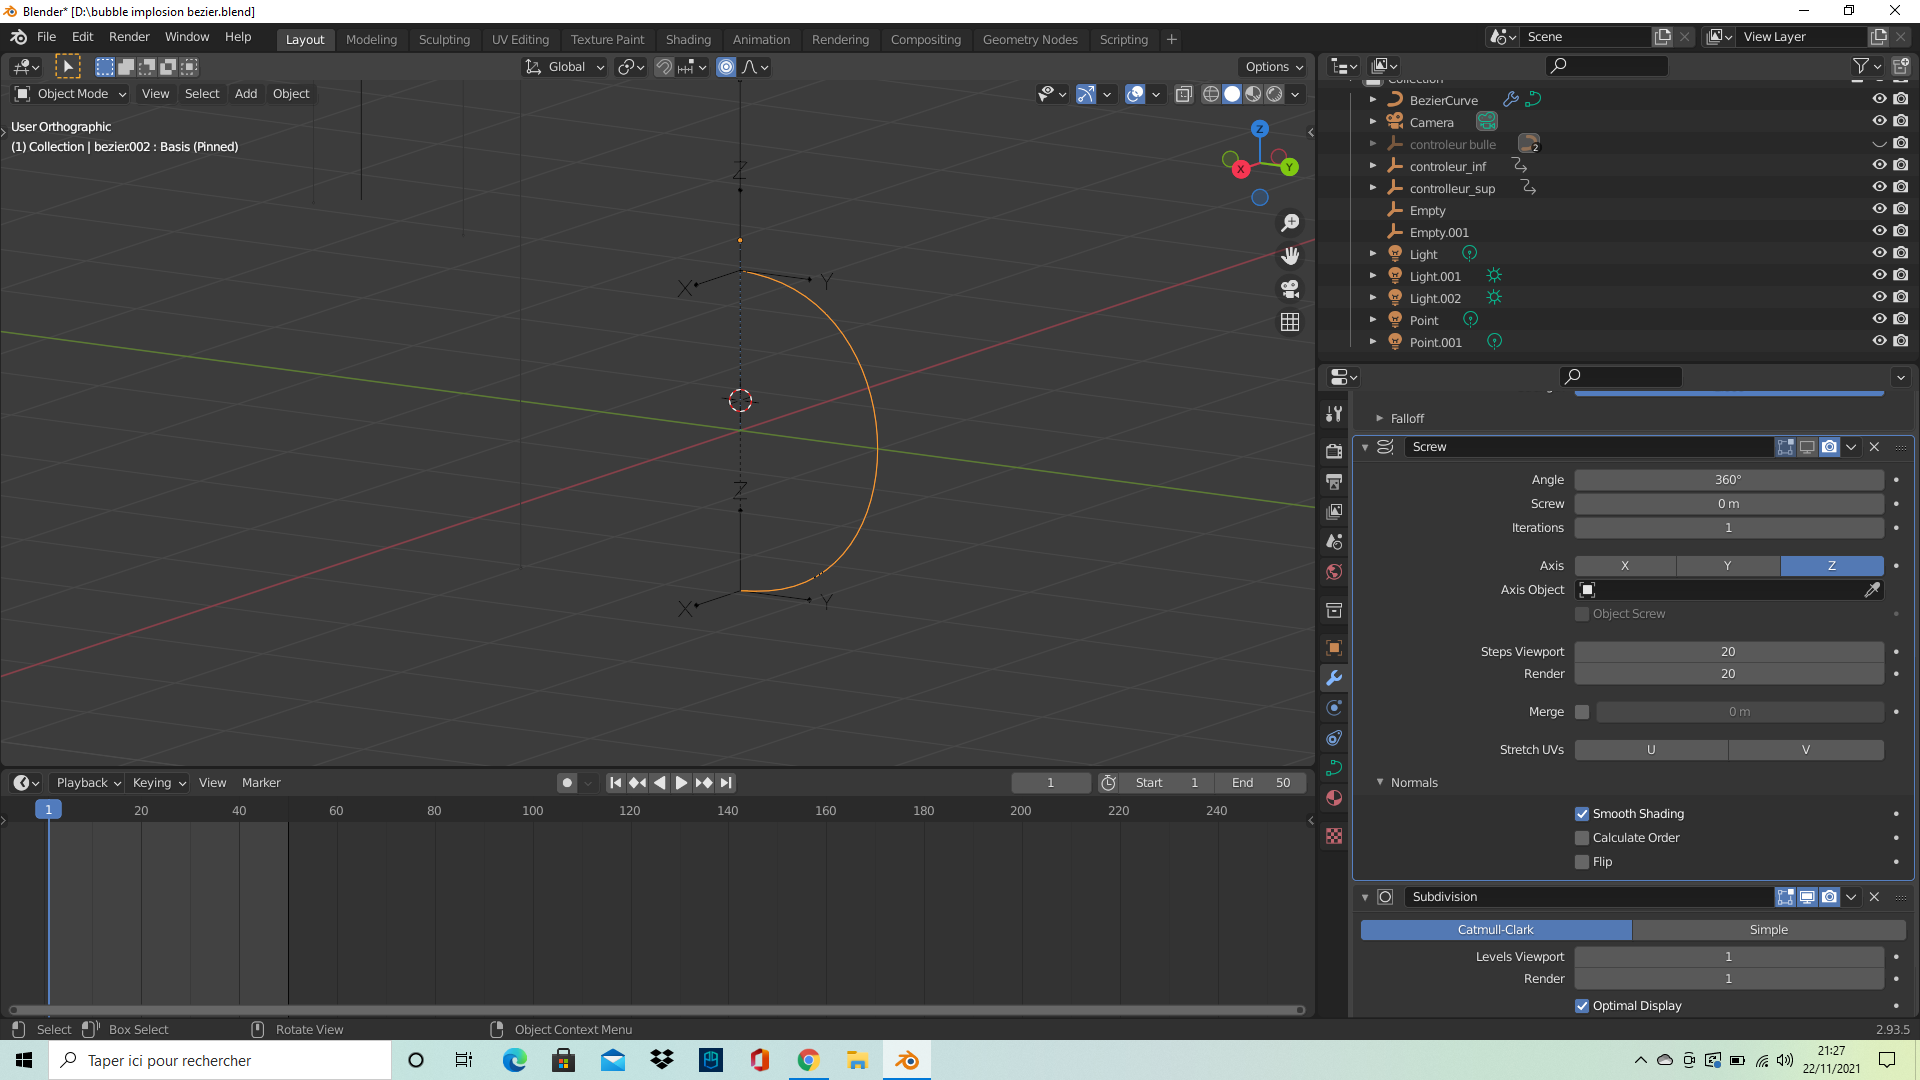Click the render properties camera icon

click(1335, 447)
